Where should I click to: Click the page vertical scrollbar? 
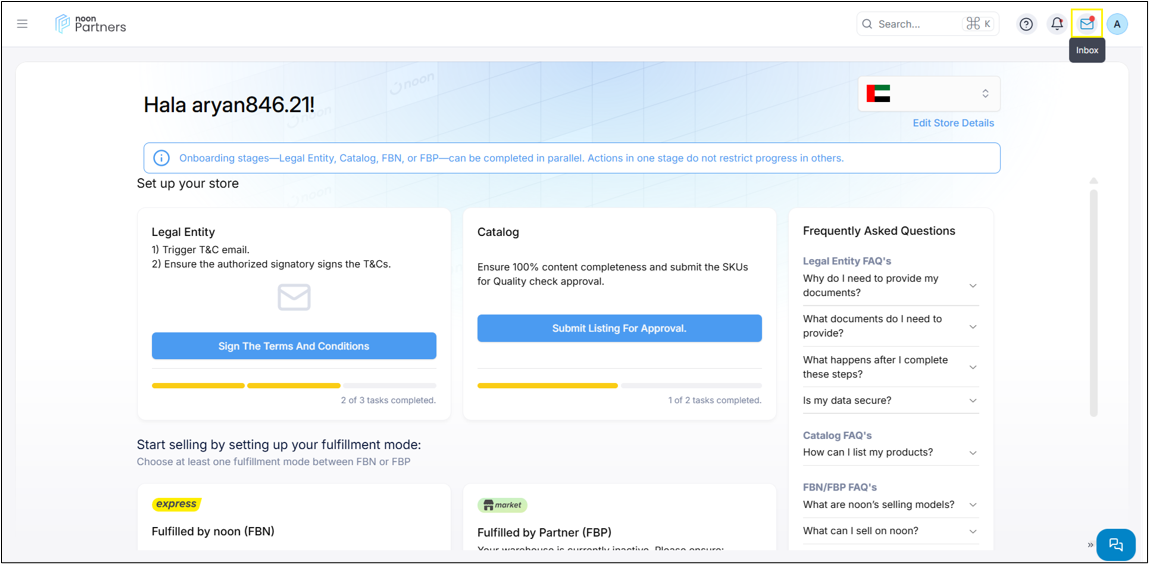point(1094,302)
